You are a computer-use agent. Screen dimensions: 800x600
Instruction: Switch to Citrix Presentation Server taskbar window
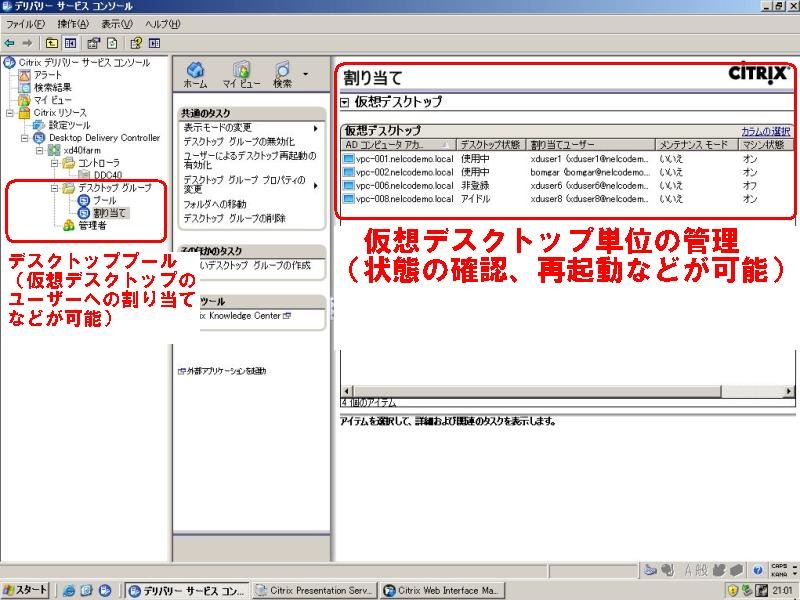(315, 590)
